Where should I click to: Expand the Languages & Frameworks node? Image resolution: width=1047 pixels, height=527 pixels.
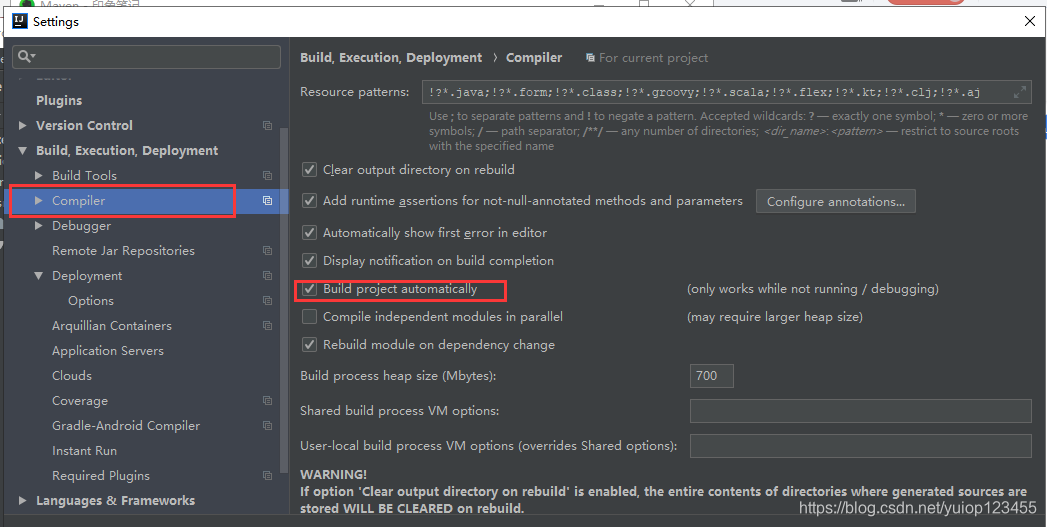coord(23,500)
